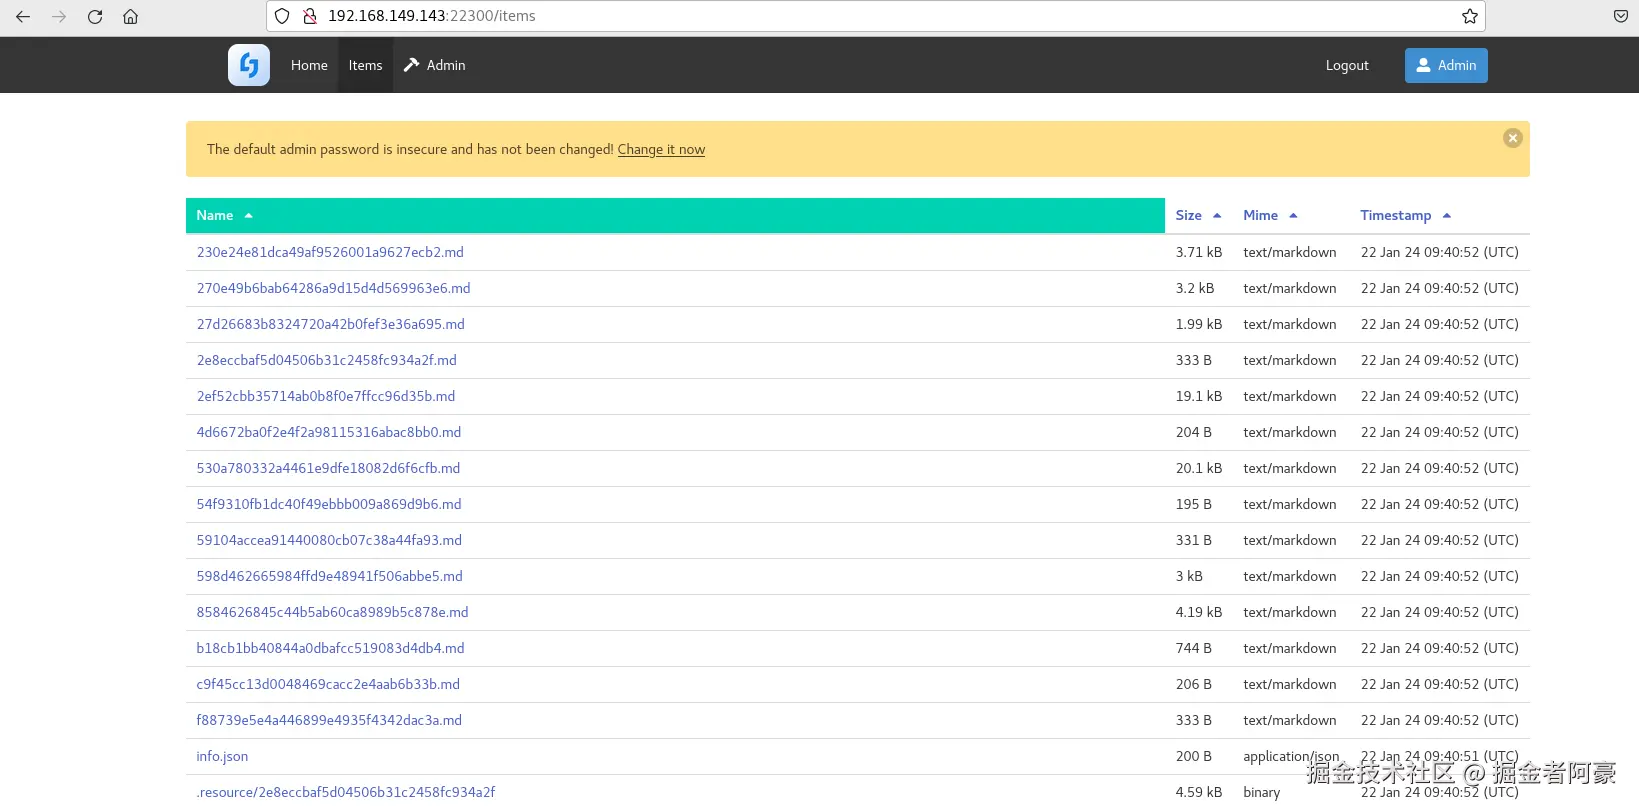This screenshot has height=809, width=1639.
Task: Sort the items by Name column
Action: (215, 215)
